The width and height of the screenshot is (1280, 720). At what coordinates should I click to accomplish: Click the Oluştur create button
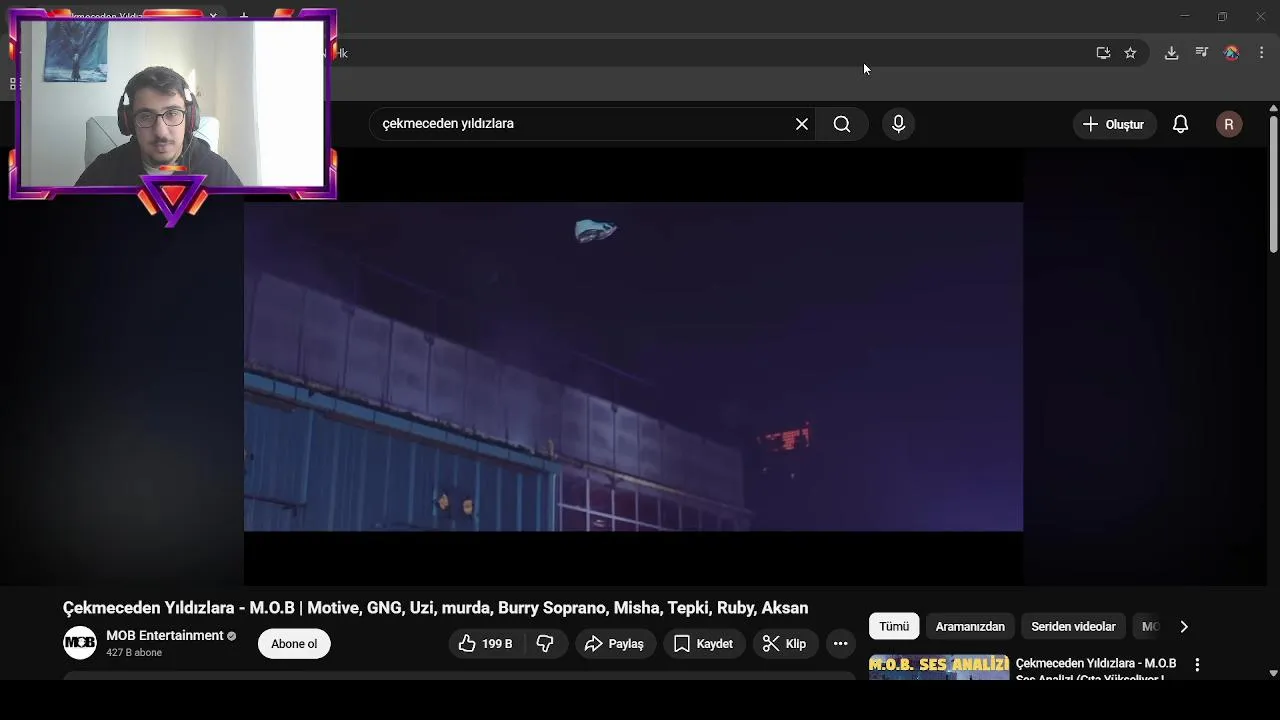pos(1114,124)
